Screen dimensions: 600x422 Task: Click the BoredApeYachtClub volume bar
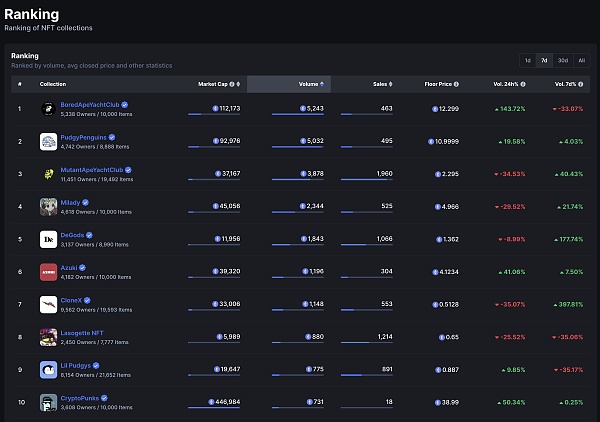(x=297, y=115)
